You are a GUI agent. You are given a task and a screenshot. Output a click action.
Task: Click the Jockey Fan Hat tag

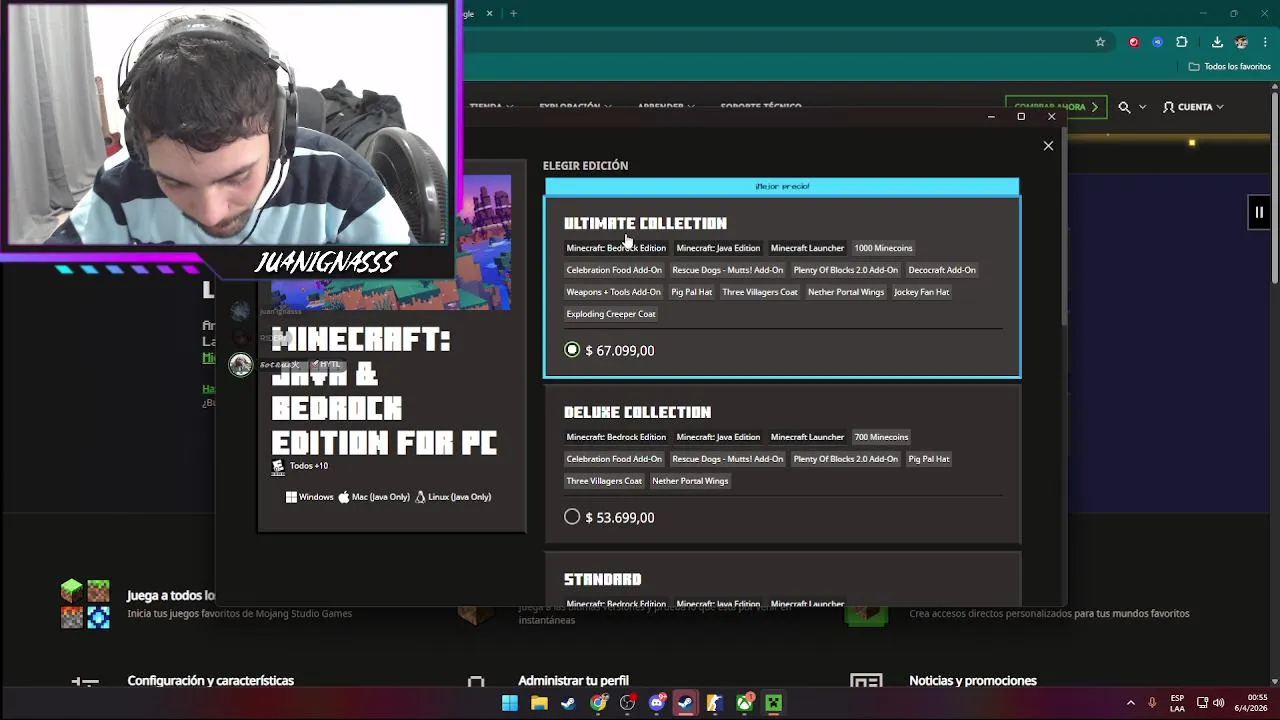tap(921, 292)
